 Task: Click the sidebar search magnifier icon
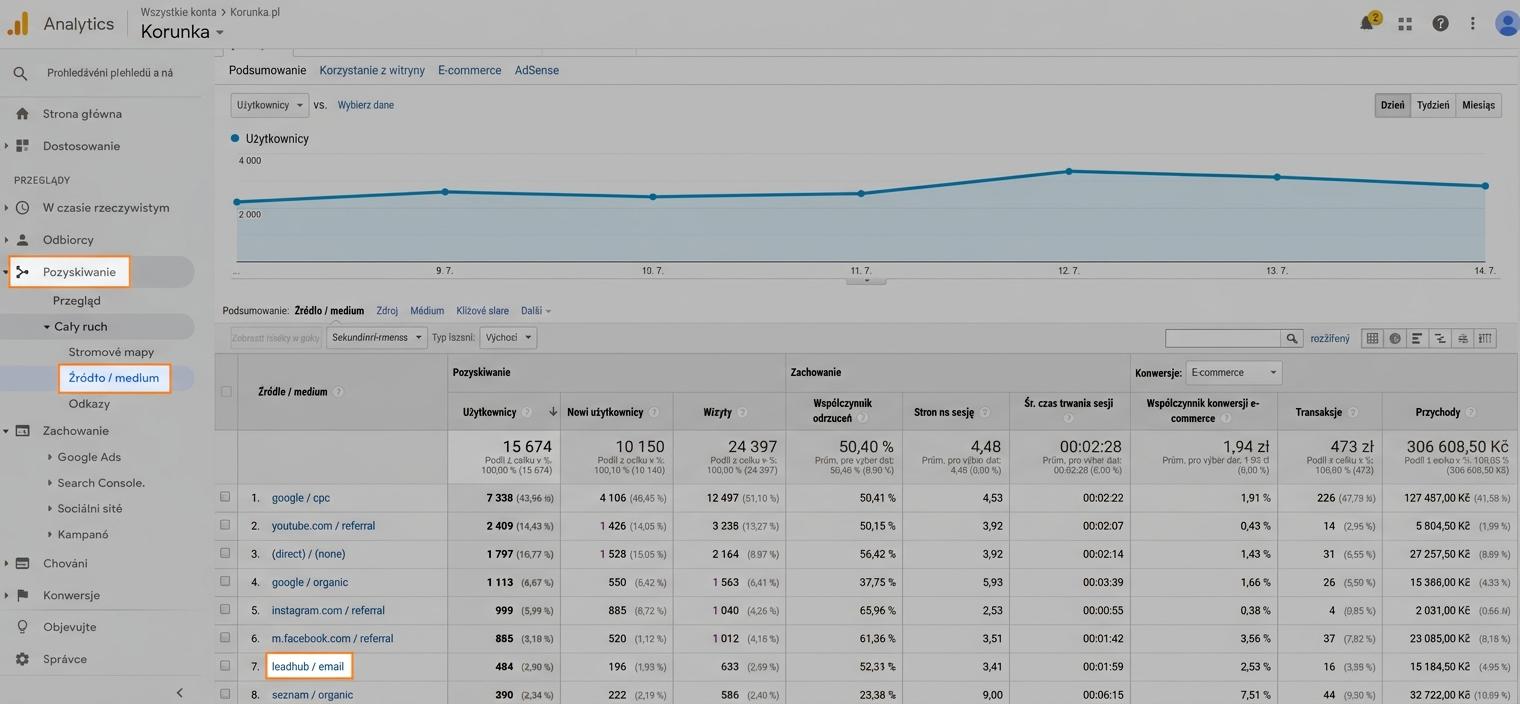(x=20, y=73)
